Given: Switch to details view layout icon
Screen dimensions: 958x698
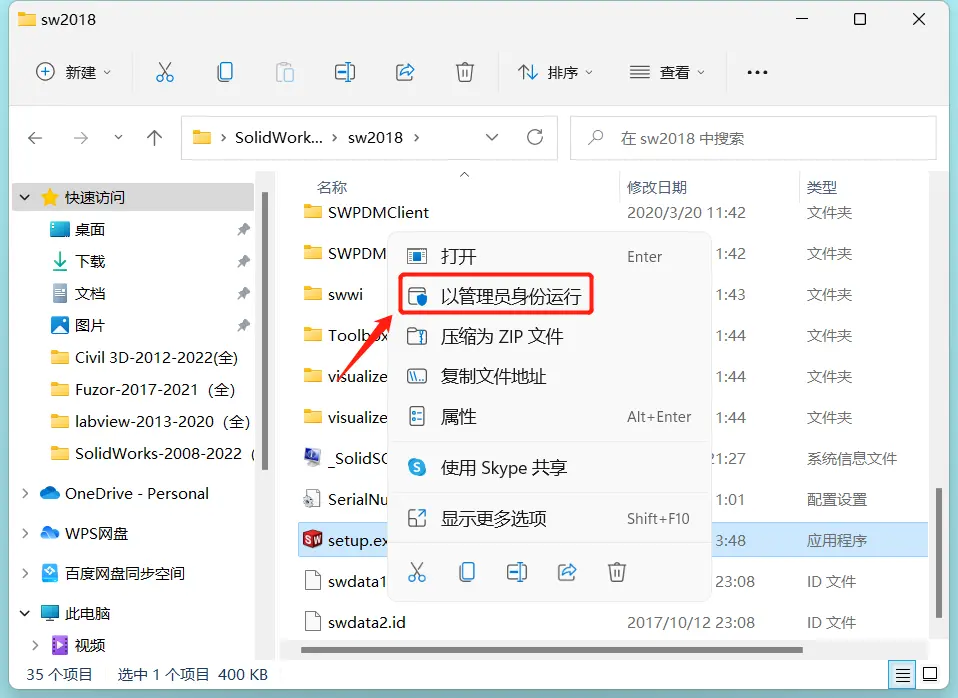Looking at the screenshot, I should click(902, 675).
